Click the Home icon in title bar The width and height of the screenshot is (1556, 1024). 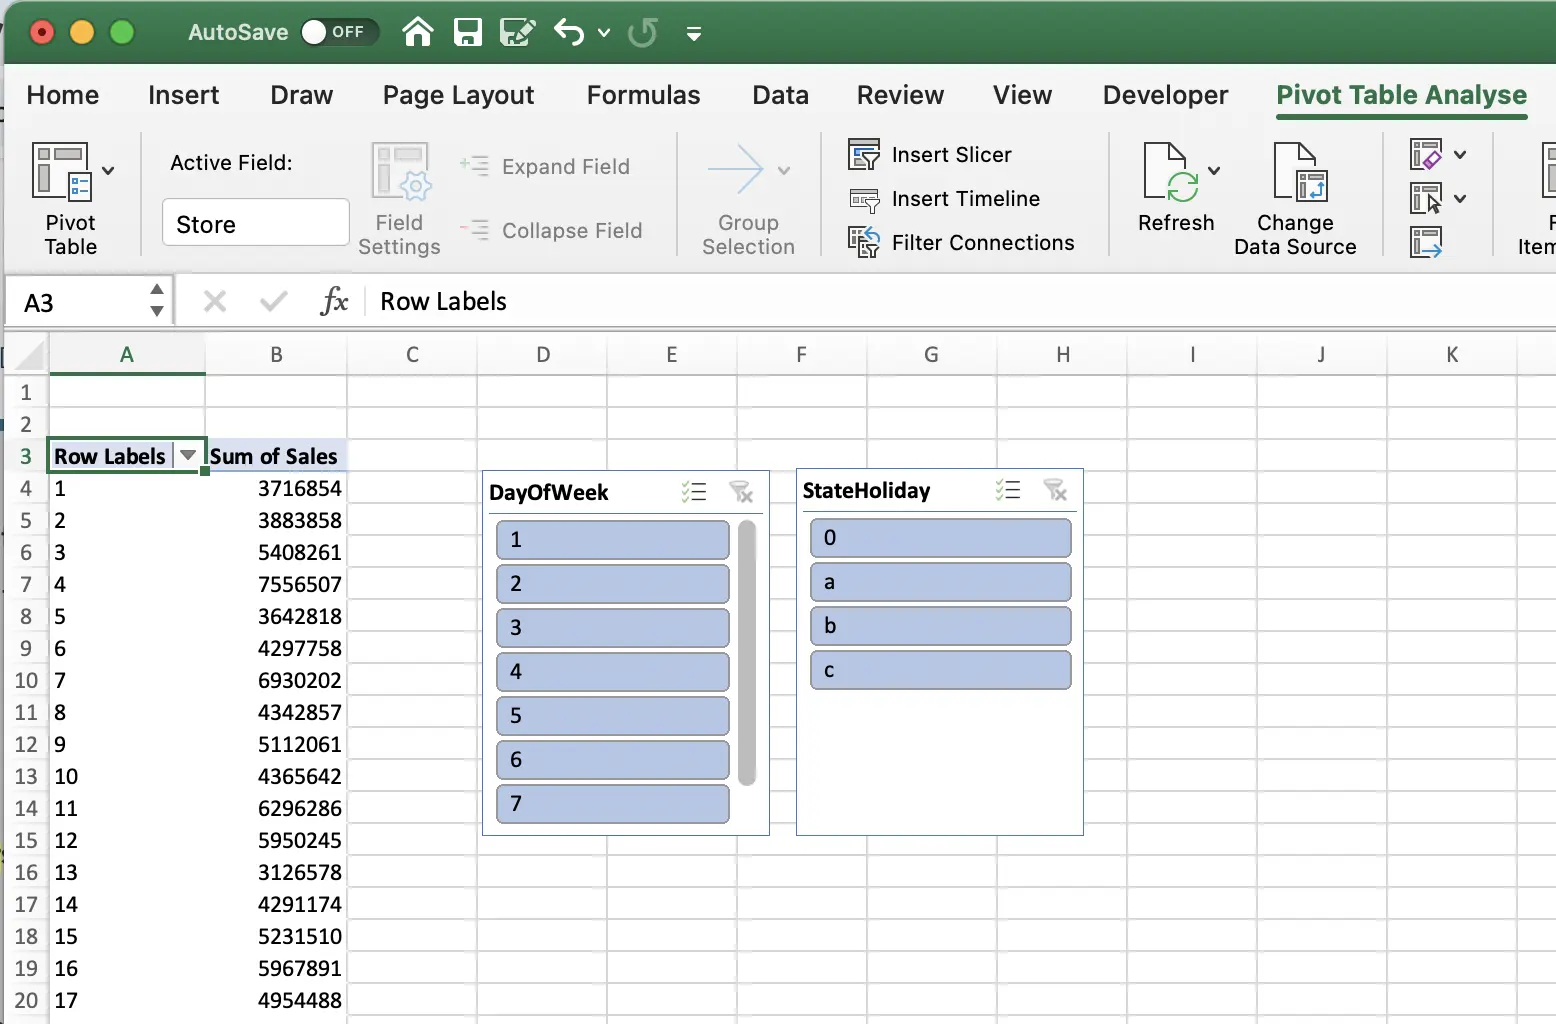(417, 32)
